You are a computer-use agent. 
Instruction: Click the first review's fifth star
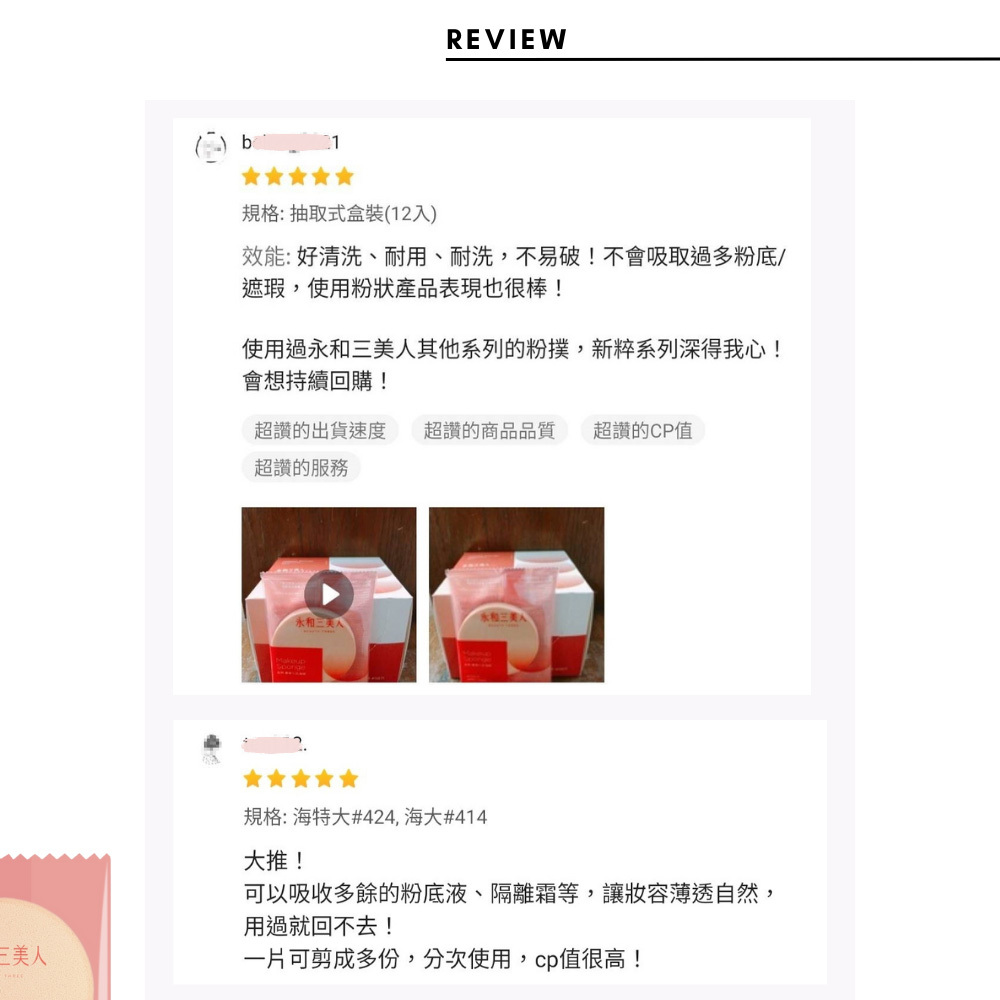pyautogui.click(x=344, y=176)
